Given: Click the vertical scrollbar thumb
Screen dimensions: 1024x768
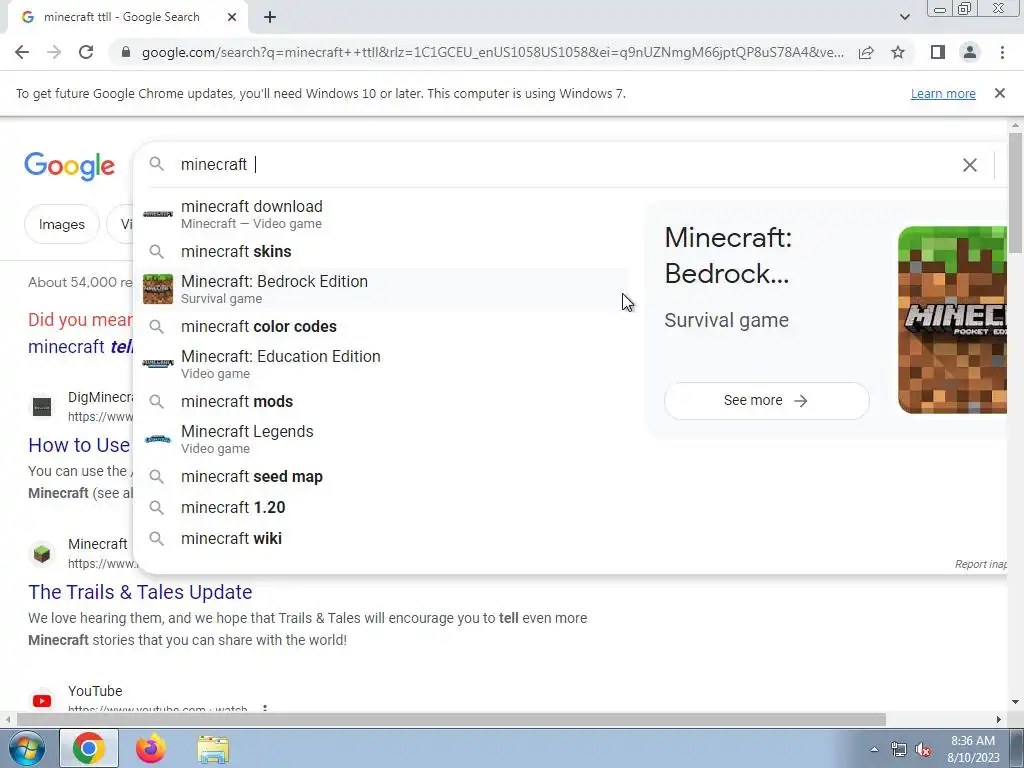Looking at the screenshot, I should coord(1015,193).
